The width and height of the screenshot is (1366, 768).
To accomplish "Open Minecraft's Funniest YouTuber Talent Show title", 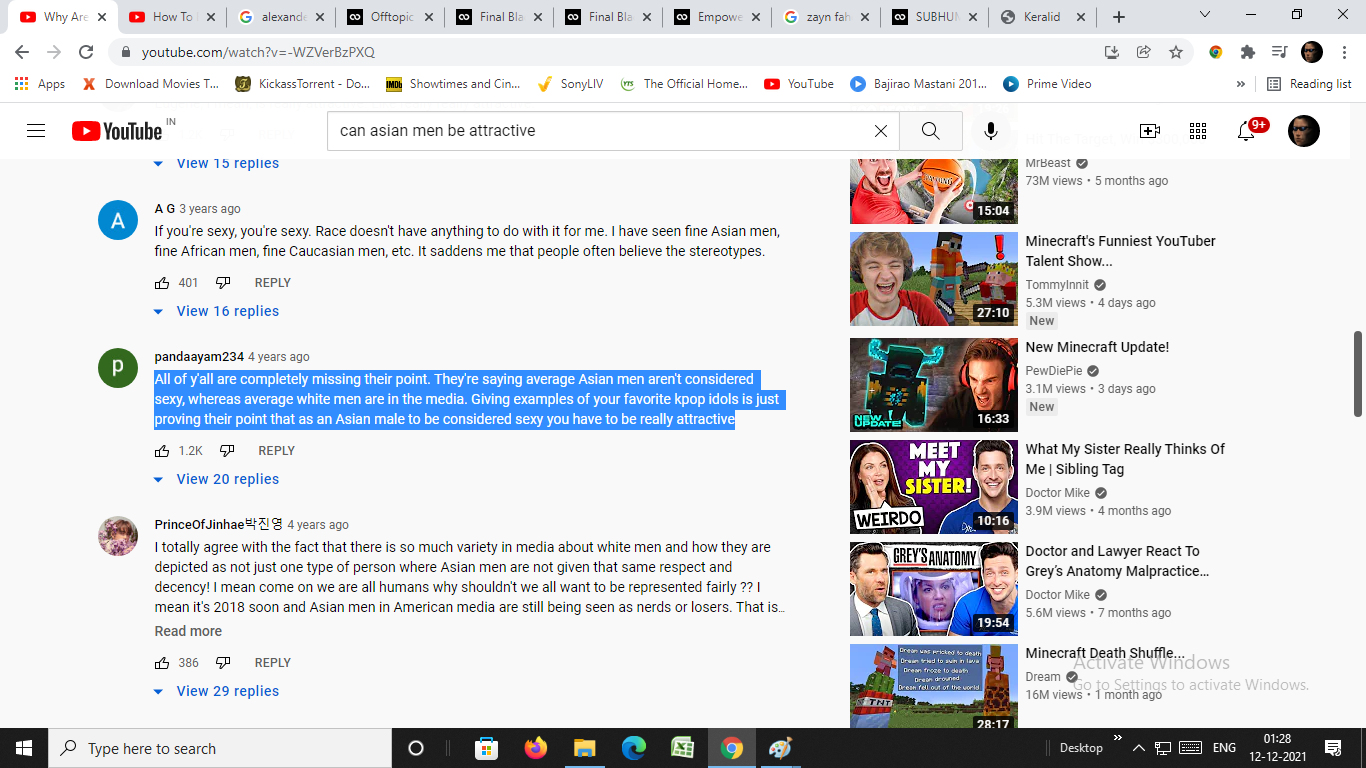I will [1121, 251].
